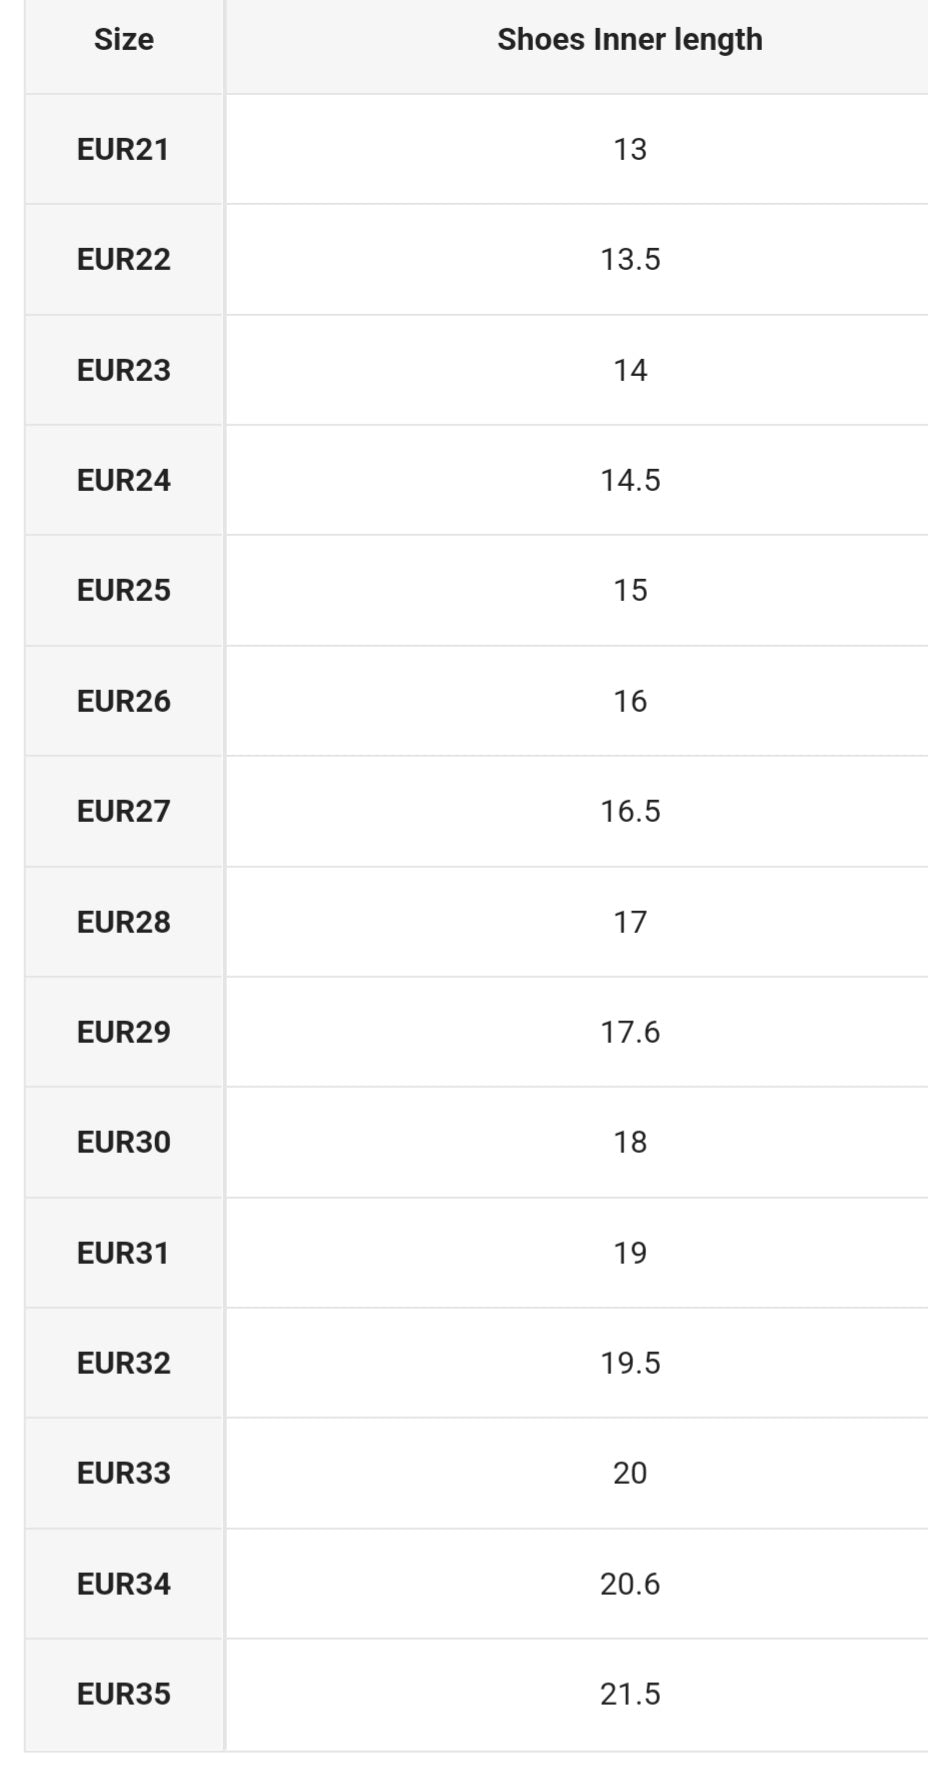Select the EUR31 size cell
The image size is (928, 1773).
tap(124, 1253)
